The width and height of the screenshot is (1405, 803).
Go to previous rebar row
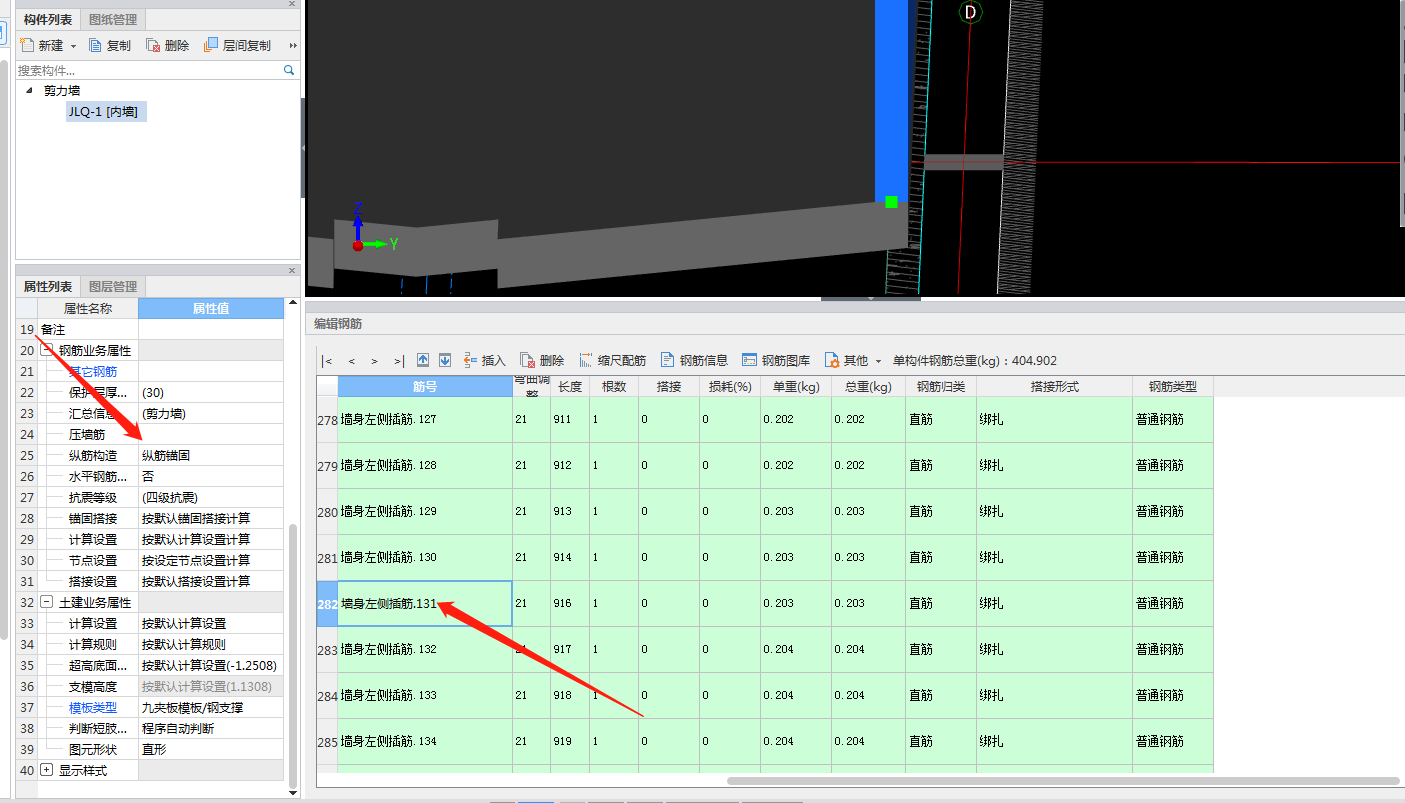351,361
